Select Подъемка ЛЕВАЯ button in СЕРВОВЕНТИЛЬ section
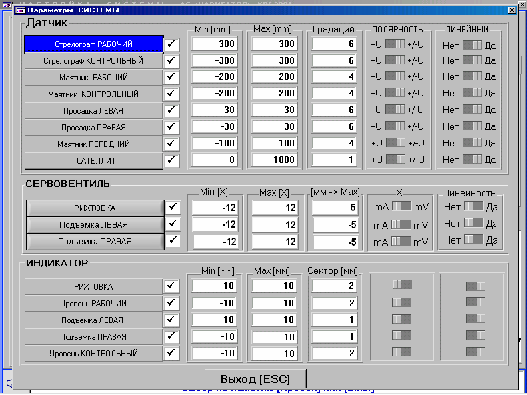 [x=95, y=225]
